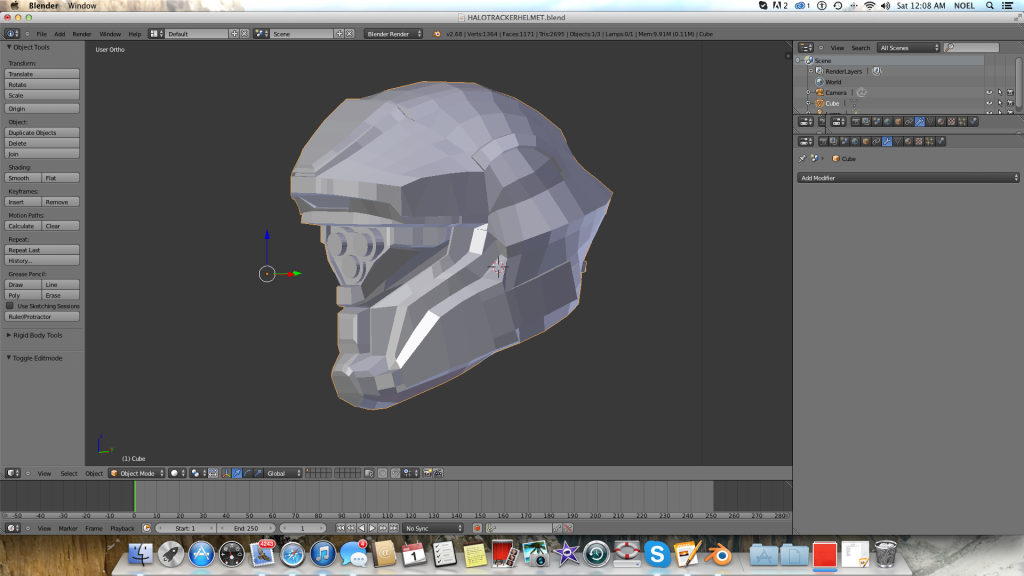Screen dimensions: 1024x576
Task: Launch Blender from the macOS dock
Action: (720, 554)
